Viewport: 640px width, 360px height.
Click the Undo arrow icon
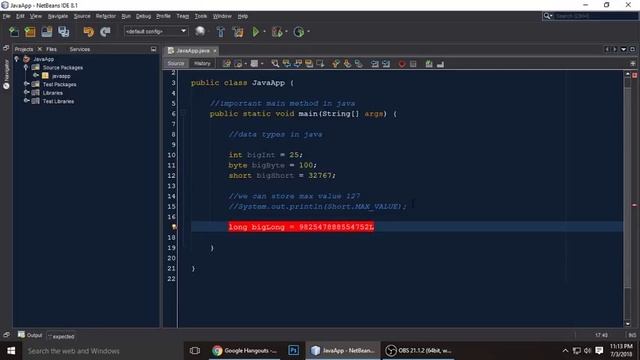[x=88, y=32]
